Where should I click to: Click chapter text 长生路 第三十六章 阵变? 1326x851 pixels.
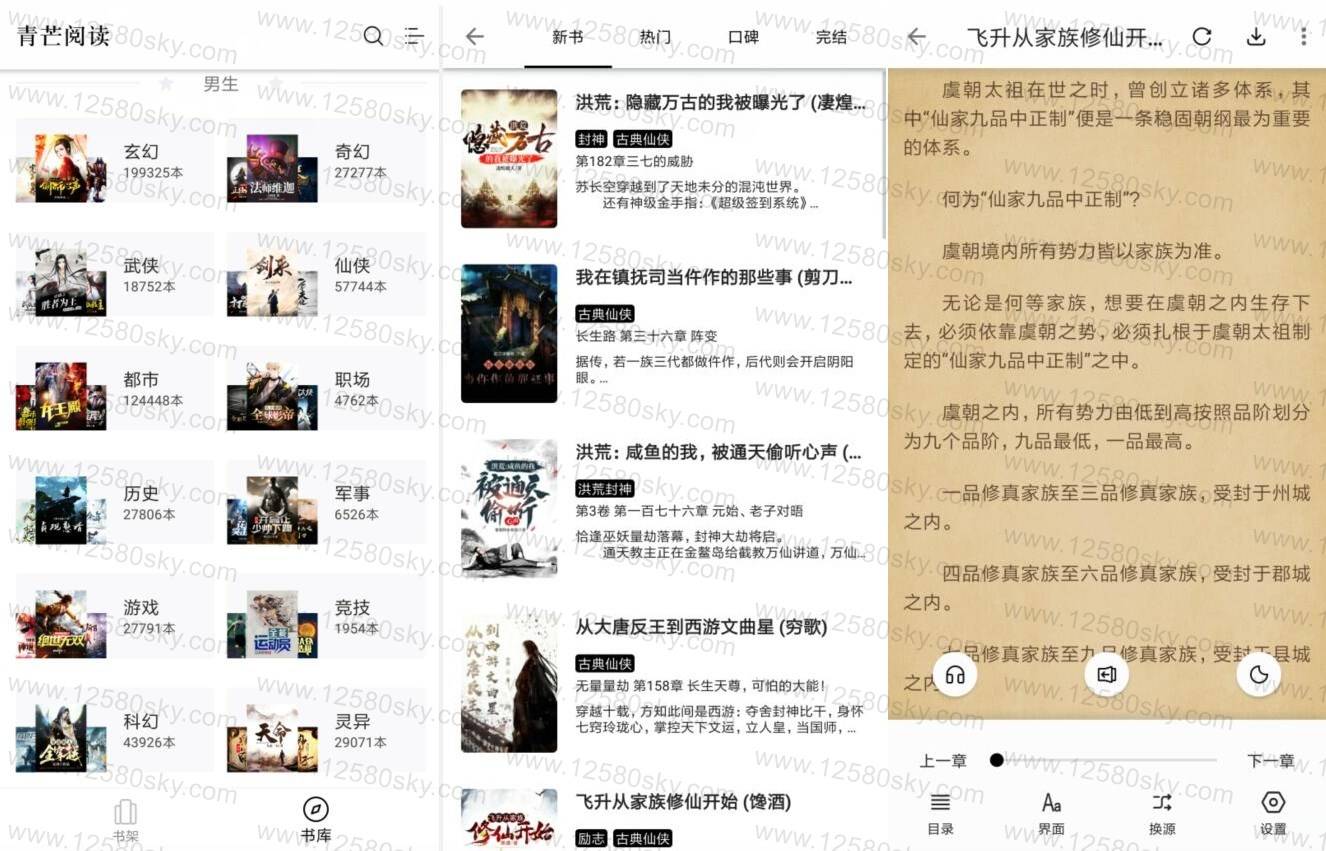click(x=646, y=336)
